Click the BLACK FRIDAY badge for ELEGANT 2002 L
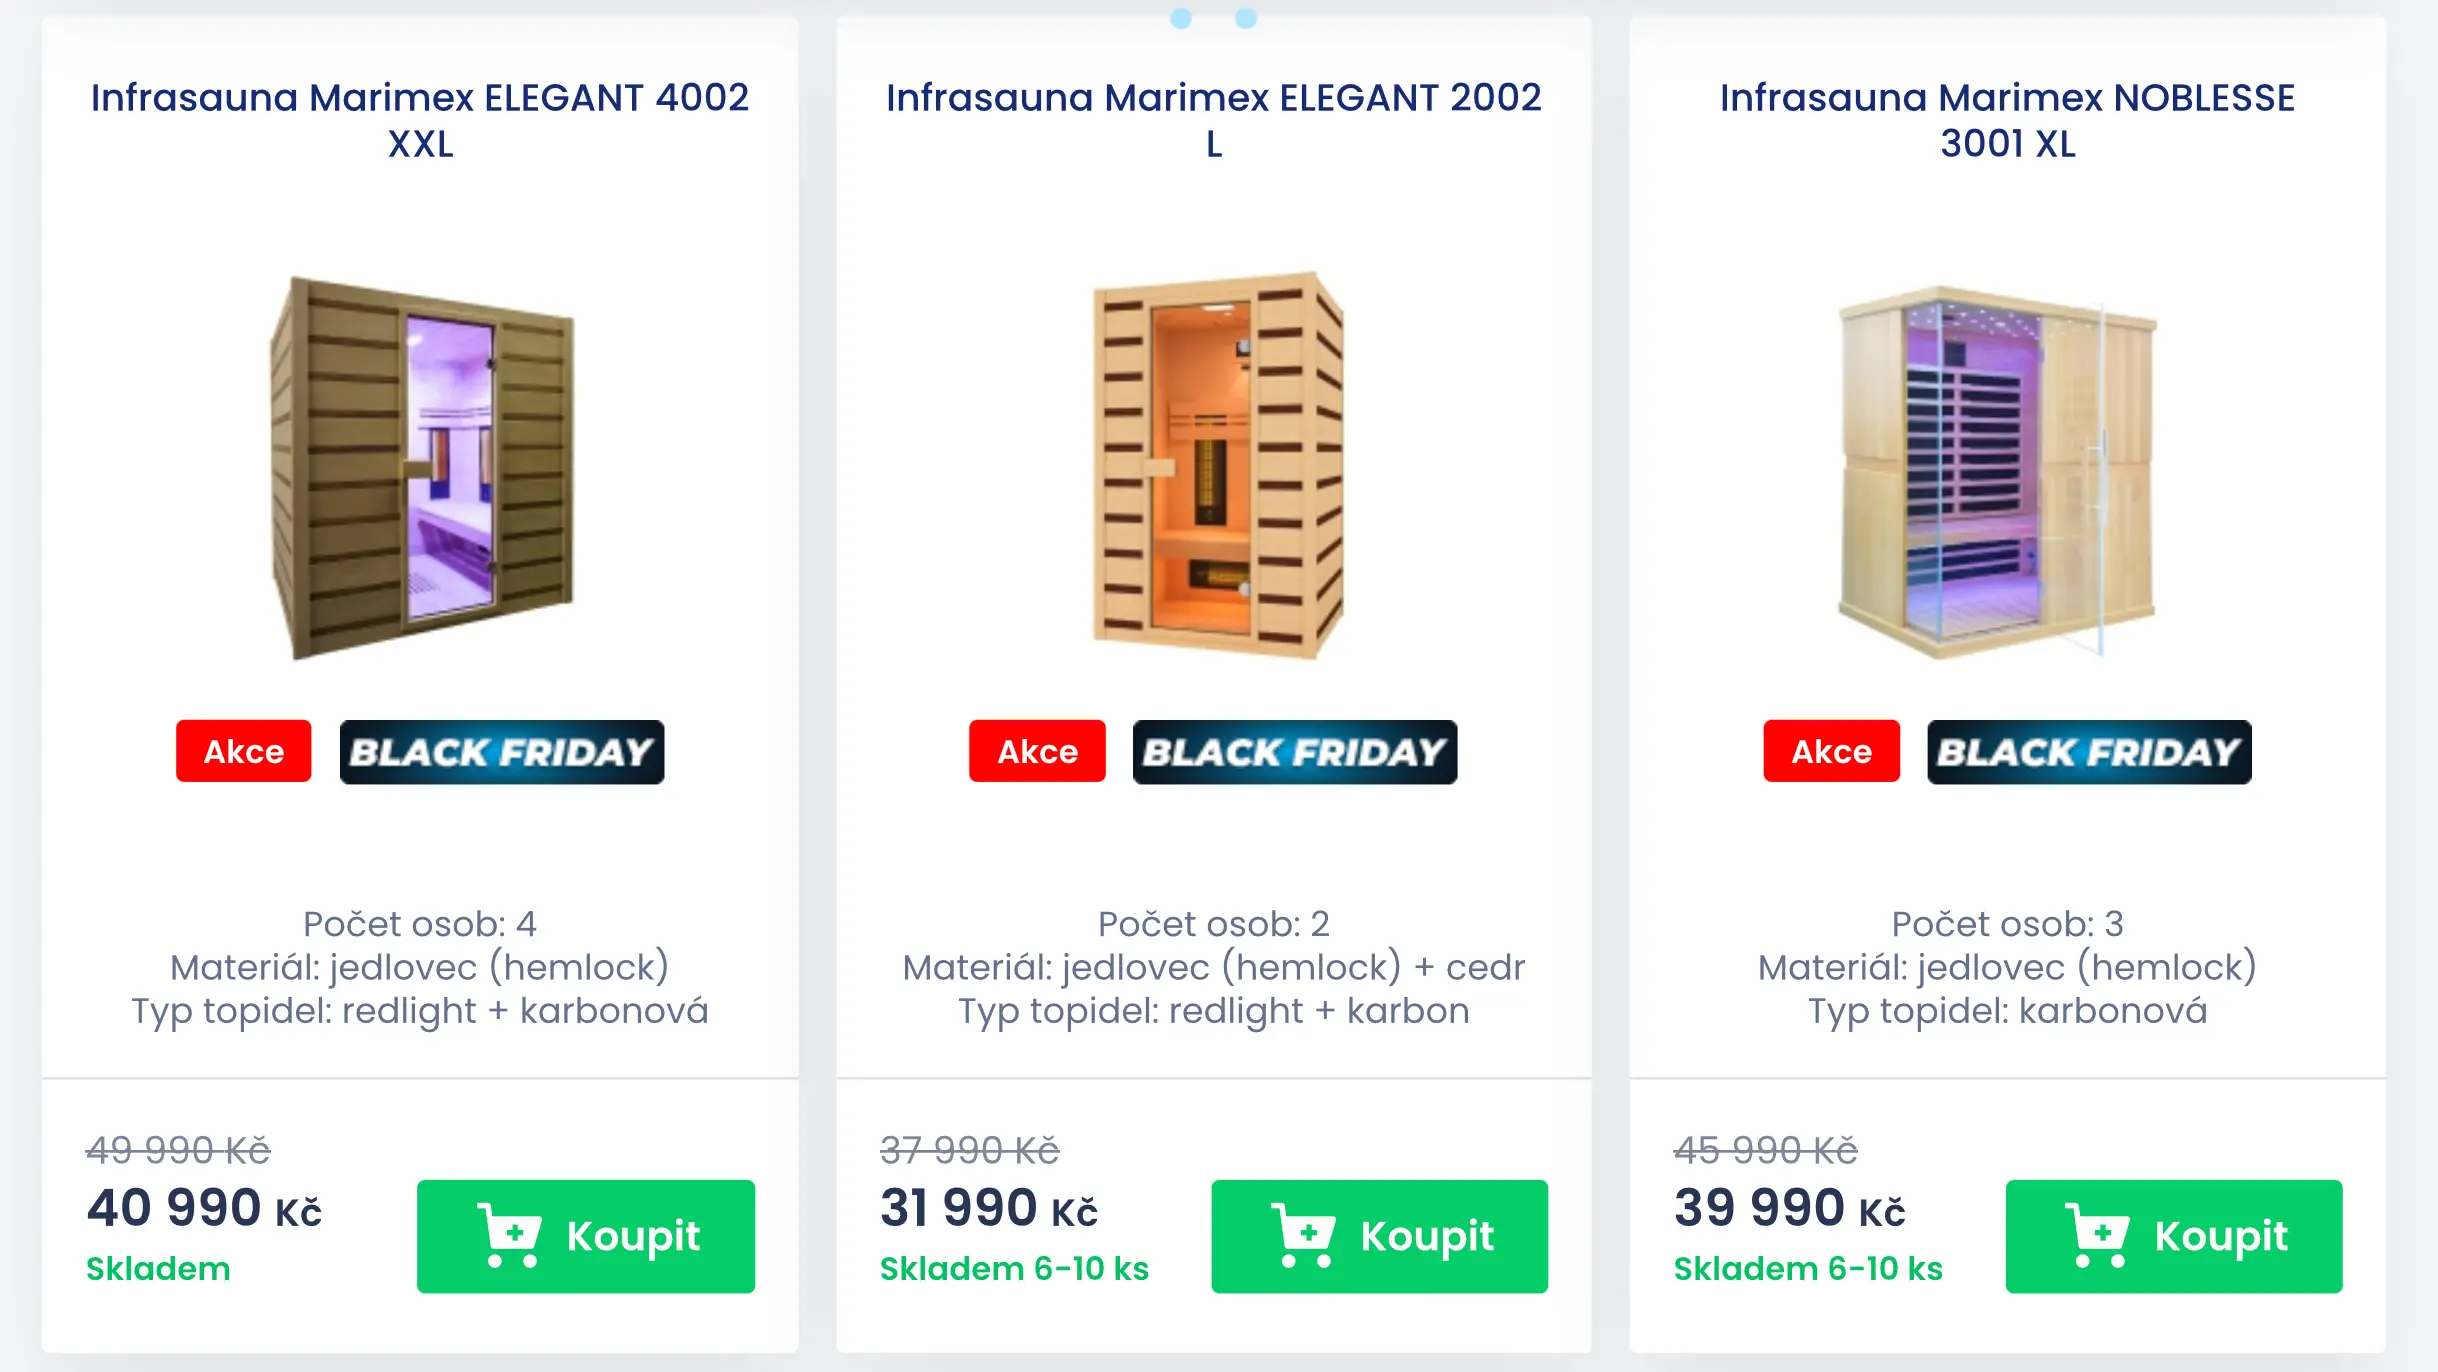 coord(1297,752)
